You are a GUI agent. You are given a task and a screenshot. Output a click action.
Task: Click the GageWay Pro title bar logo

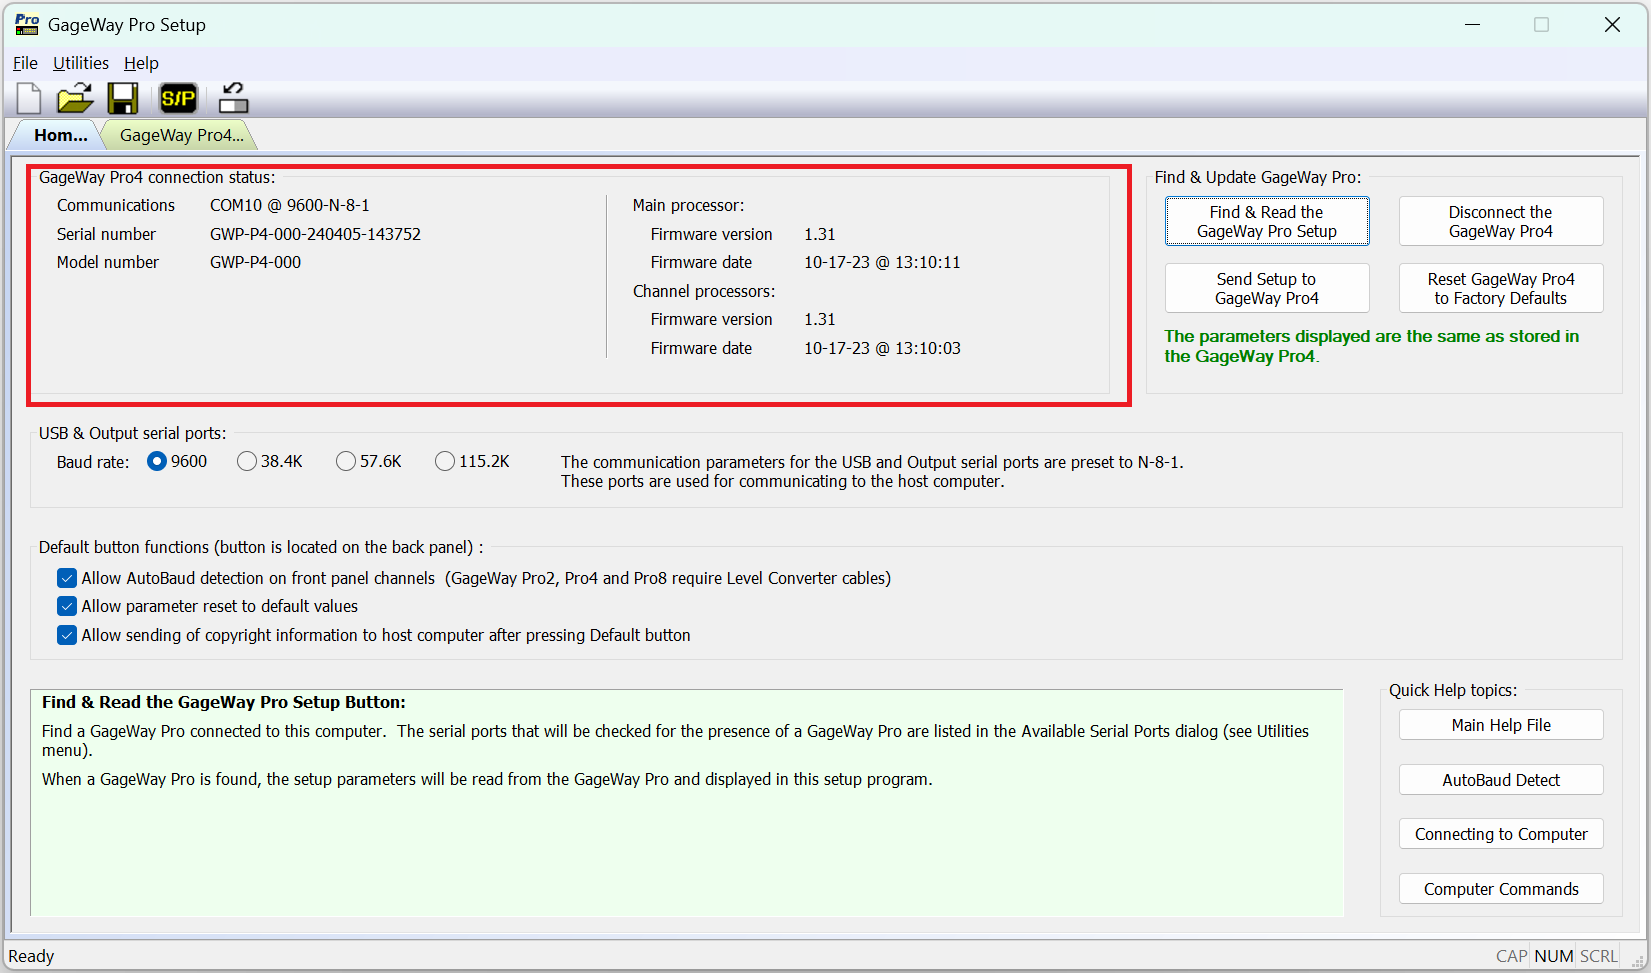click(x=27, y=24)
